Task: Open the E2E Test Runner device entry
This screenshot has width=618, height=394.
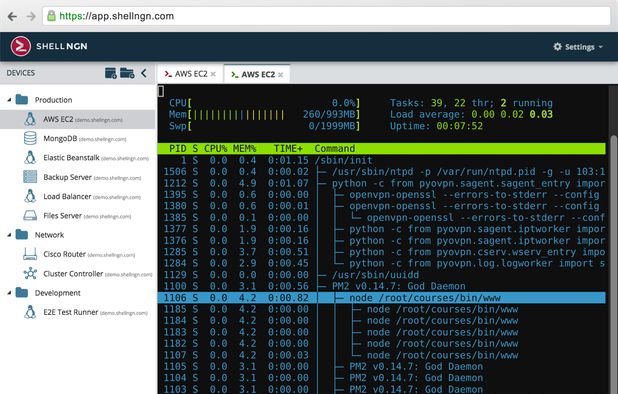Action: [x=78, y=312]
